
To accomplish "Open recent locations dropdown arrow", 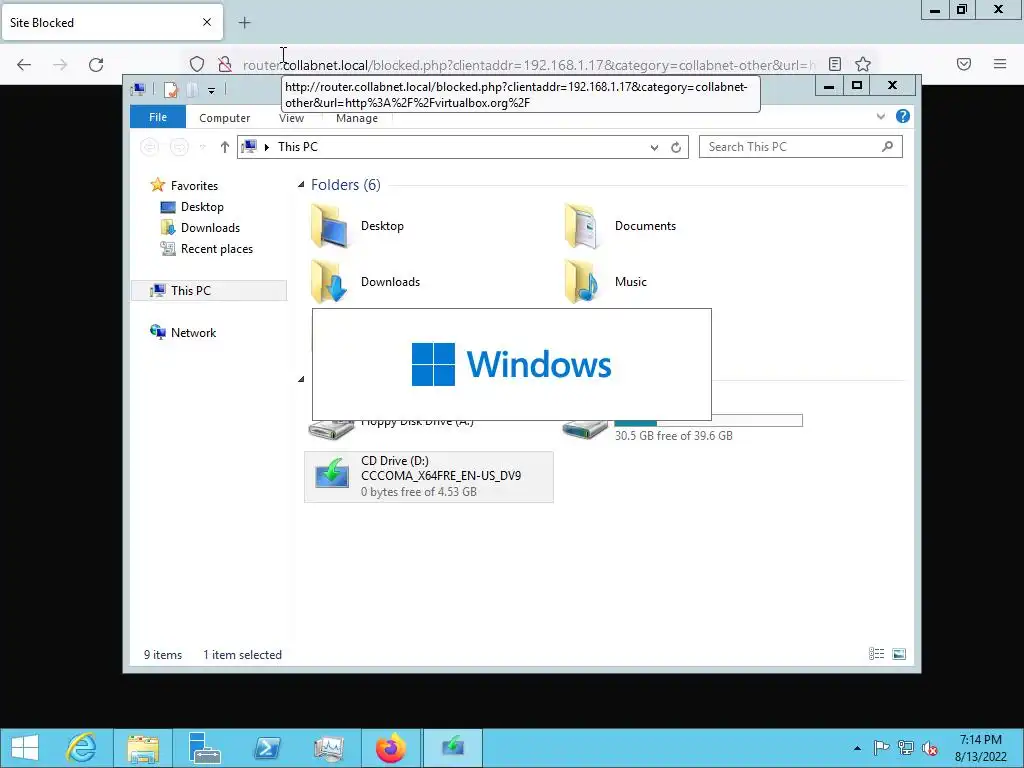I will [202, 148].
